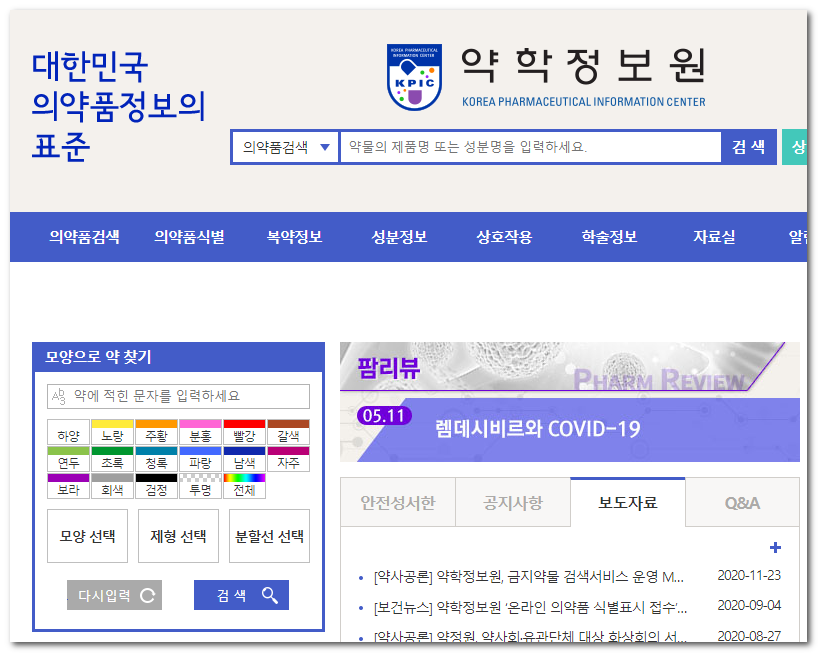Click the 대한민국 의약품정보의 표준 heading
This screenshot has height=653, width=818.
coord(118,106)
